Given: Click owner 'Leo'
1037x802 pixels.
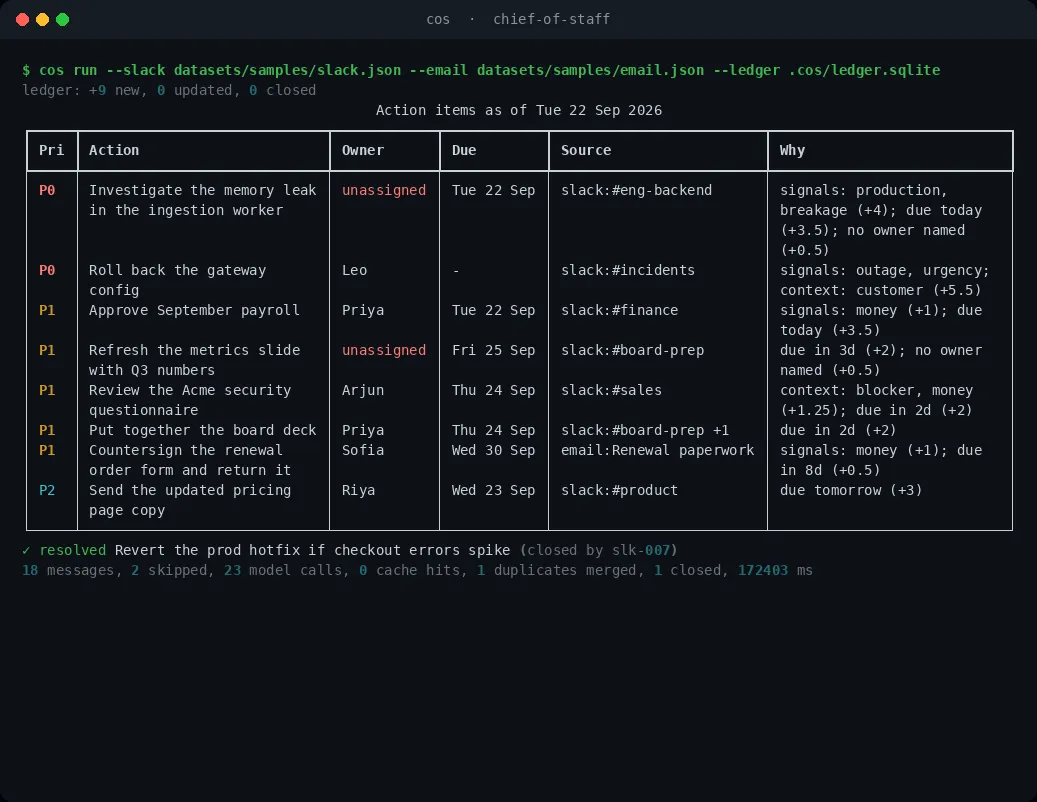Looking at the screenshot, I should (x=354, y=270).
